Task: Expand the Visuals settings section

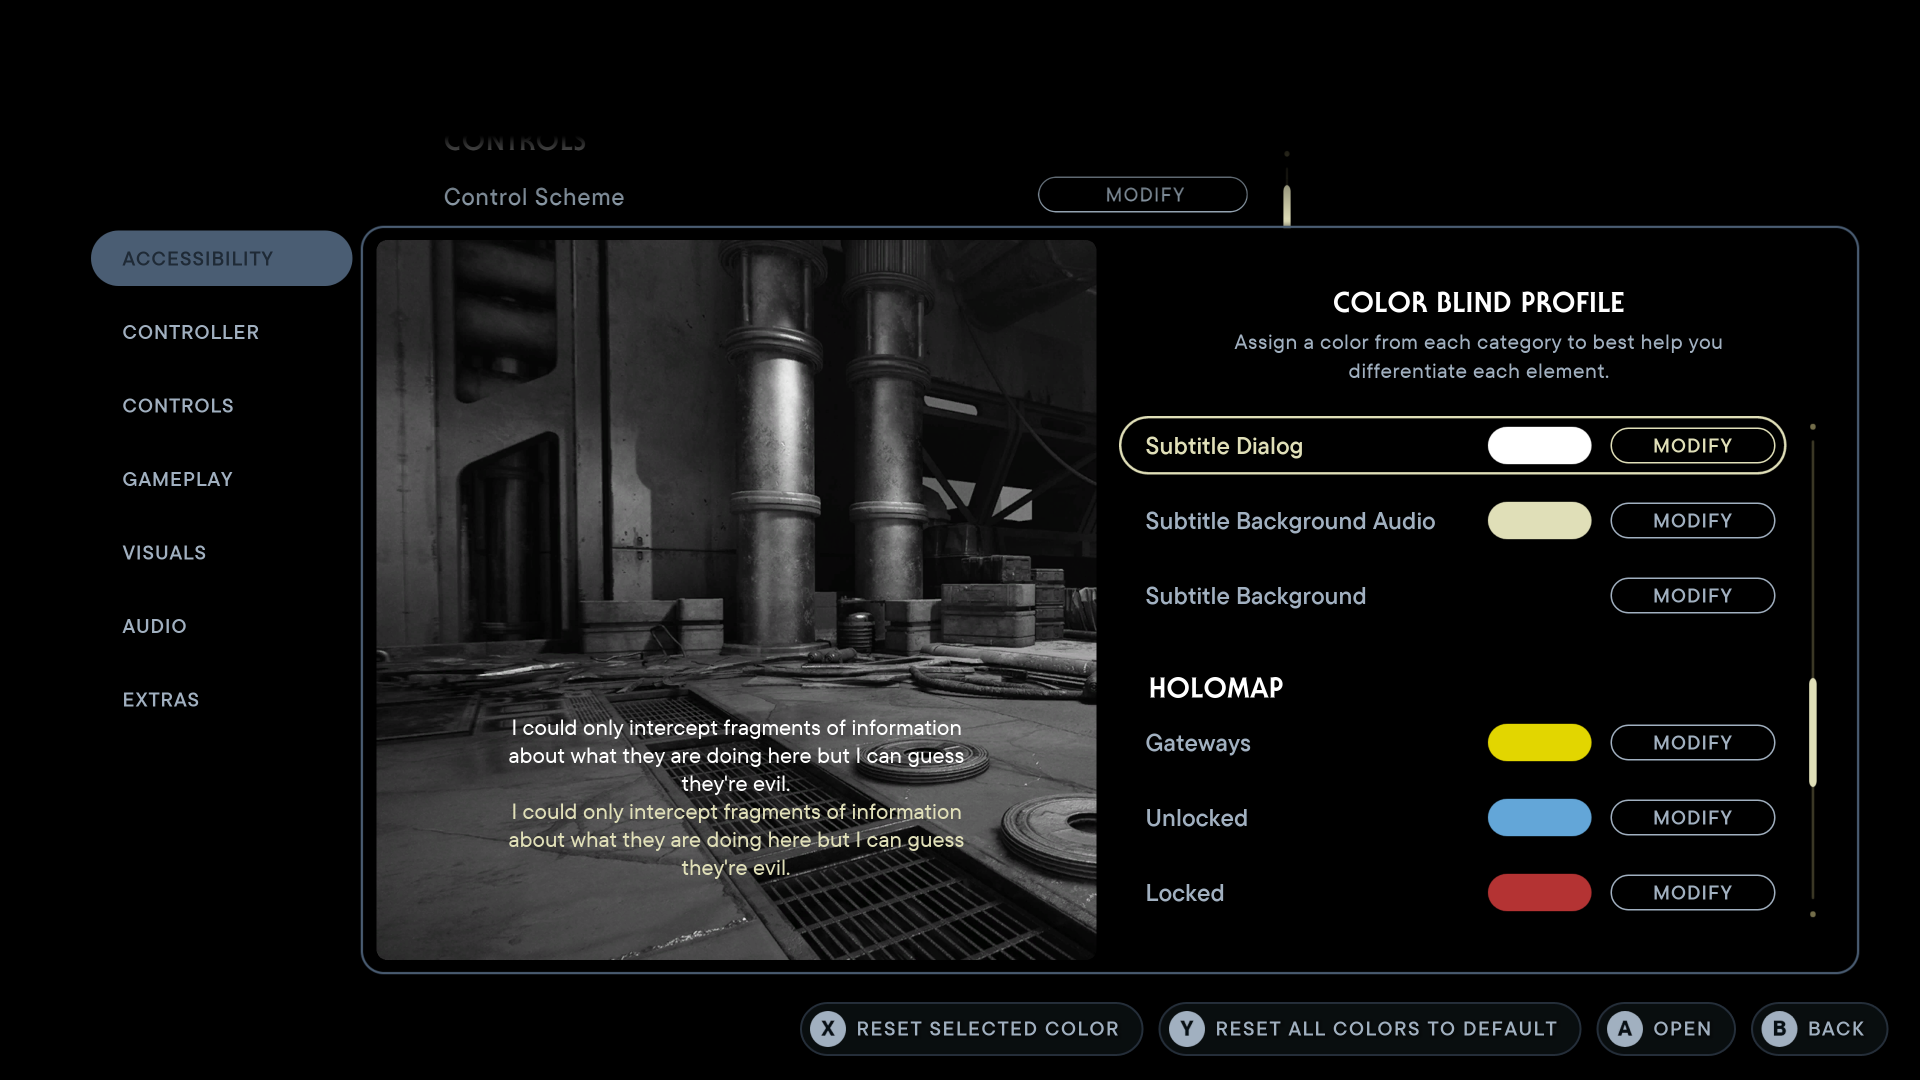Action: pos(165,551)
